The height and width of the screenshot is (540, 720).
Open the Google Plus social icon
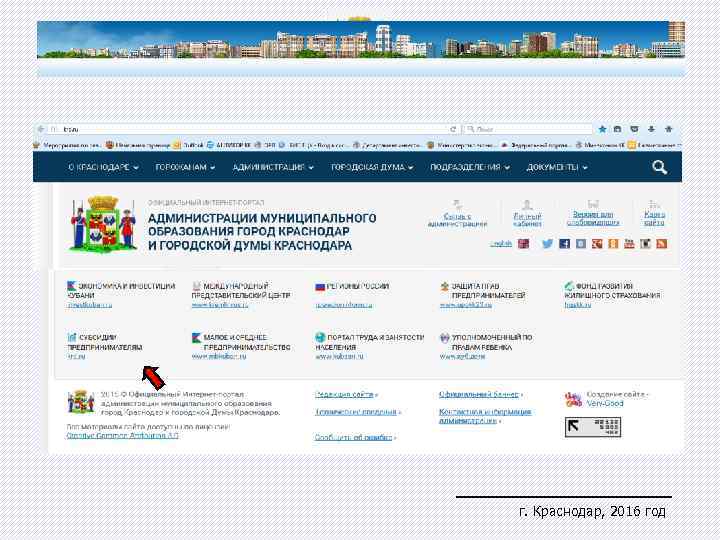(x=597, y=243)
